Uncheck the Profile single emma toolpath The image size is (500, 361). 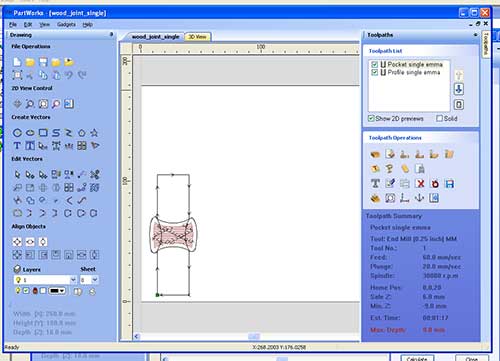[374, 72]
